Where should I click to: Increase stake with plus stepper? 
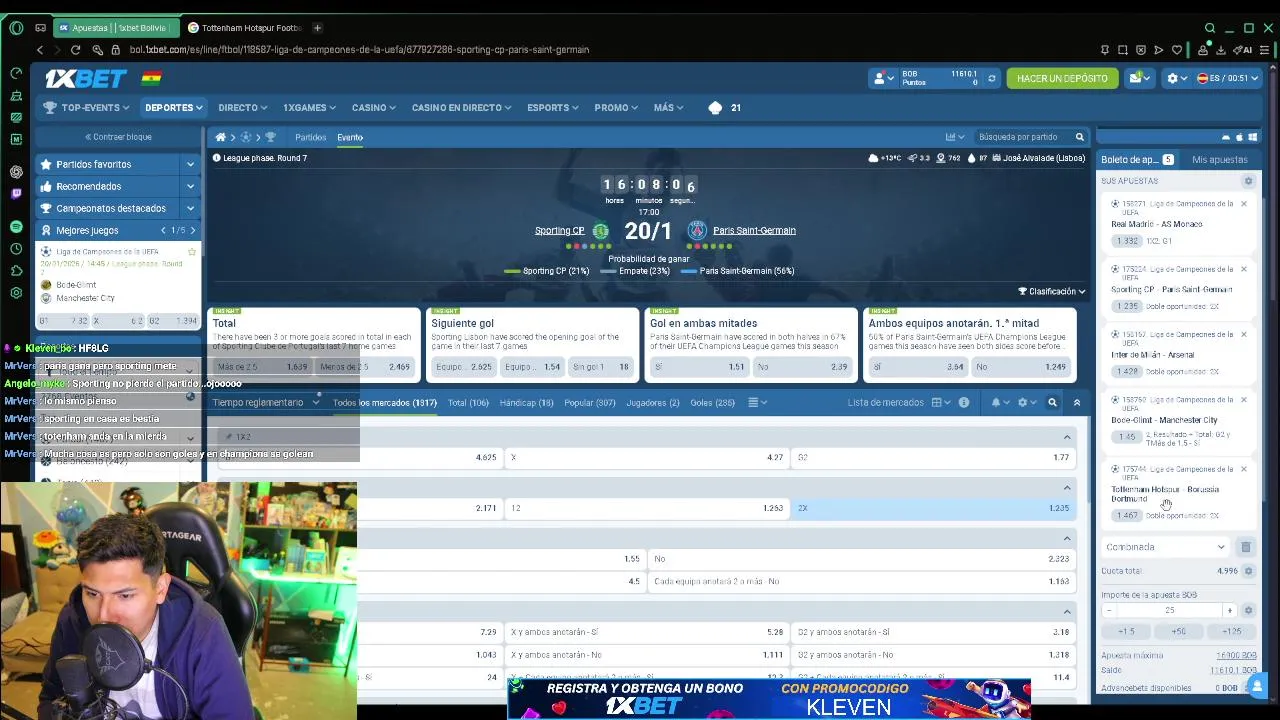(1229, 610)
